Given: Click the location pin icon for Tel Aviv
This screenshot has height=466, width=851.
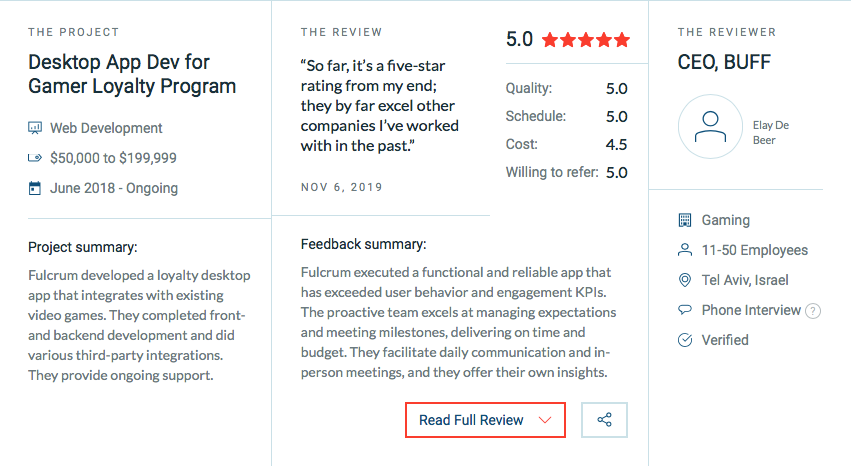Looking at the screenshot, I should 685,280.
